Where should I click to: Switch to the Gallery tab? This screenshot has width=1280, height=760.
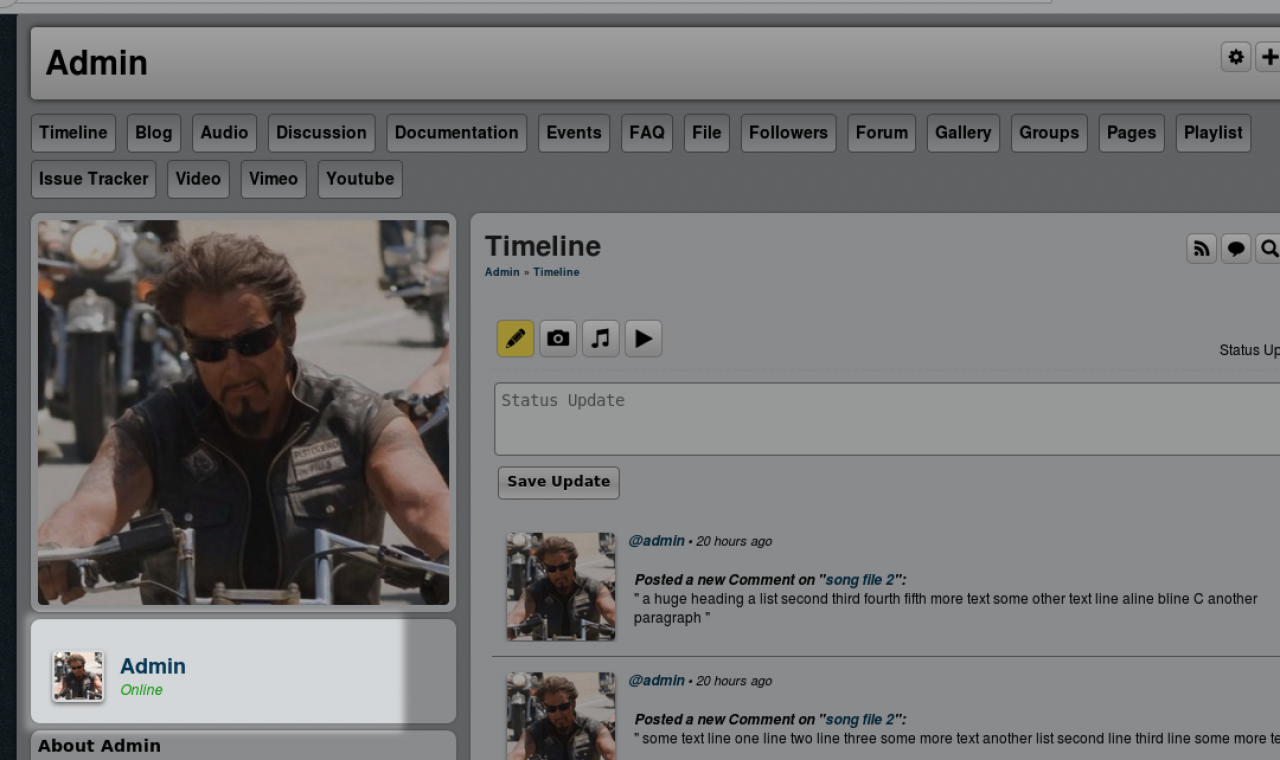(963, 133)
